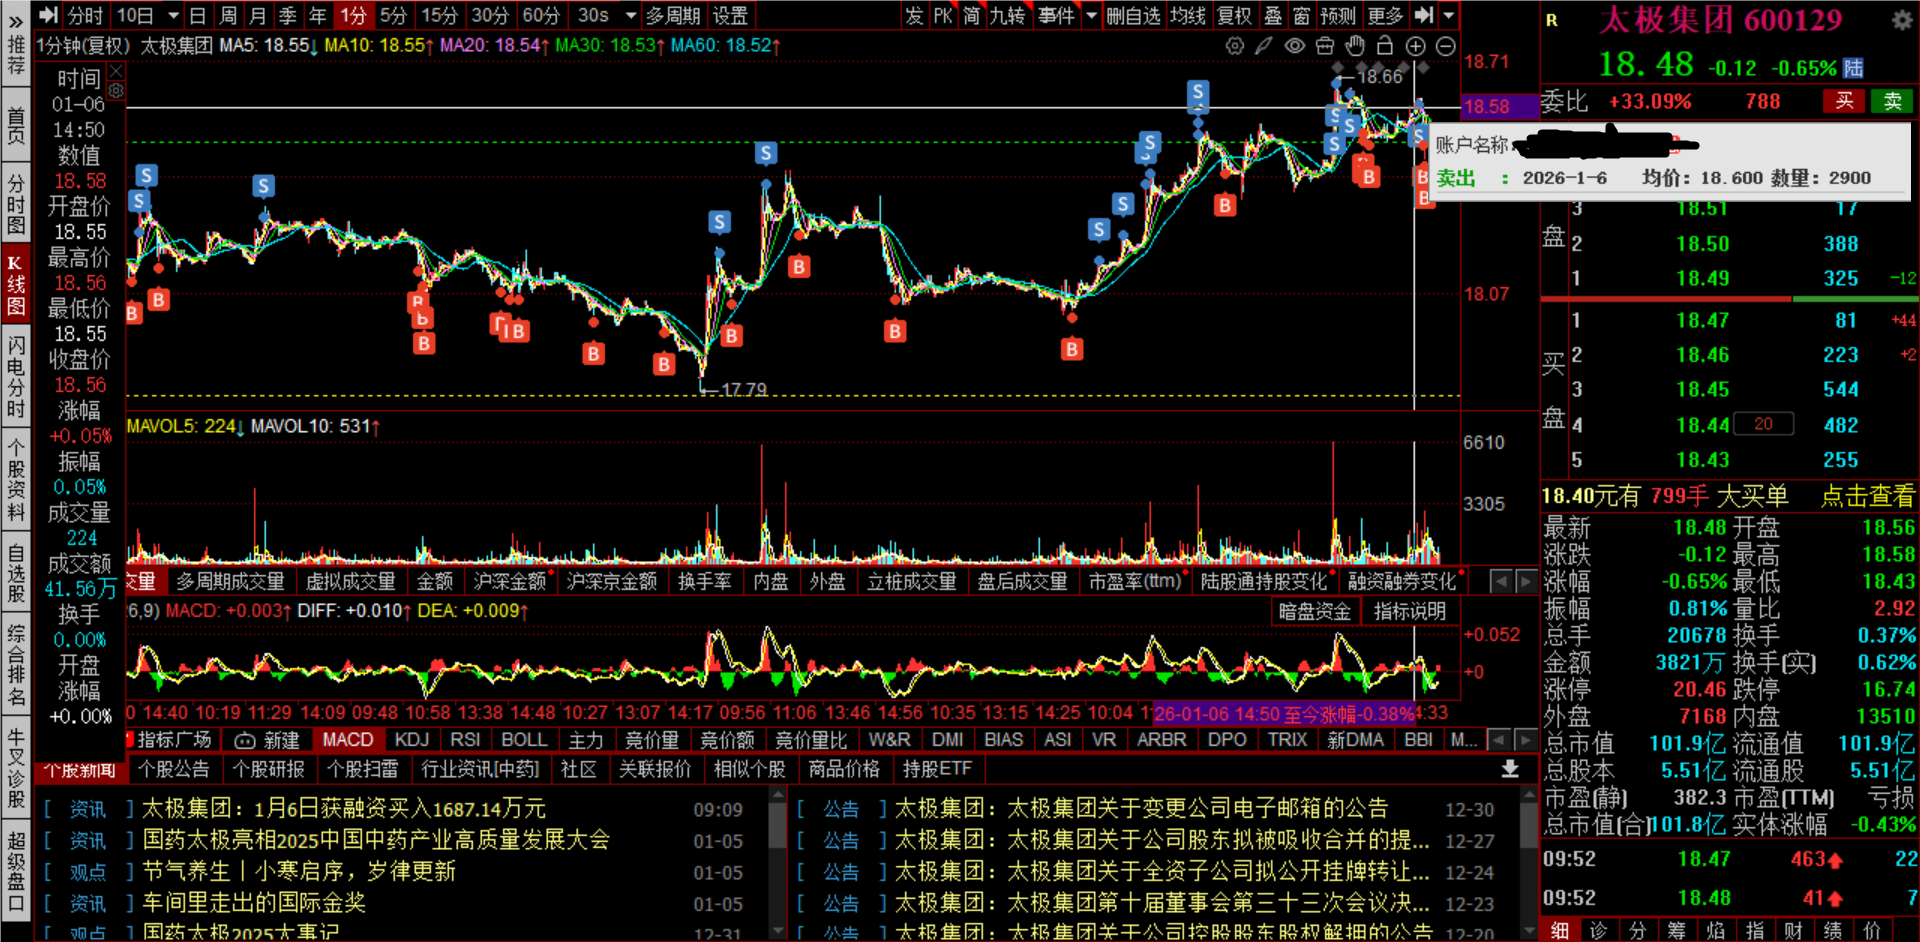Toggle the chart lock icon
Image resolution: width=1920 pixels, height=942 pixels.
coord(1385,46)
